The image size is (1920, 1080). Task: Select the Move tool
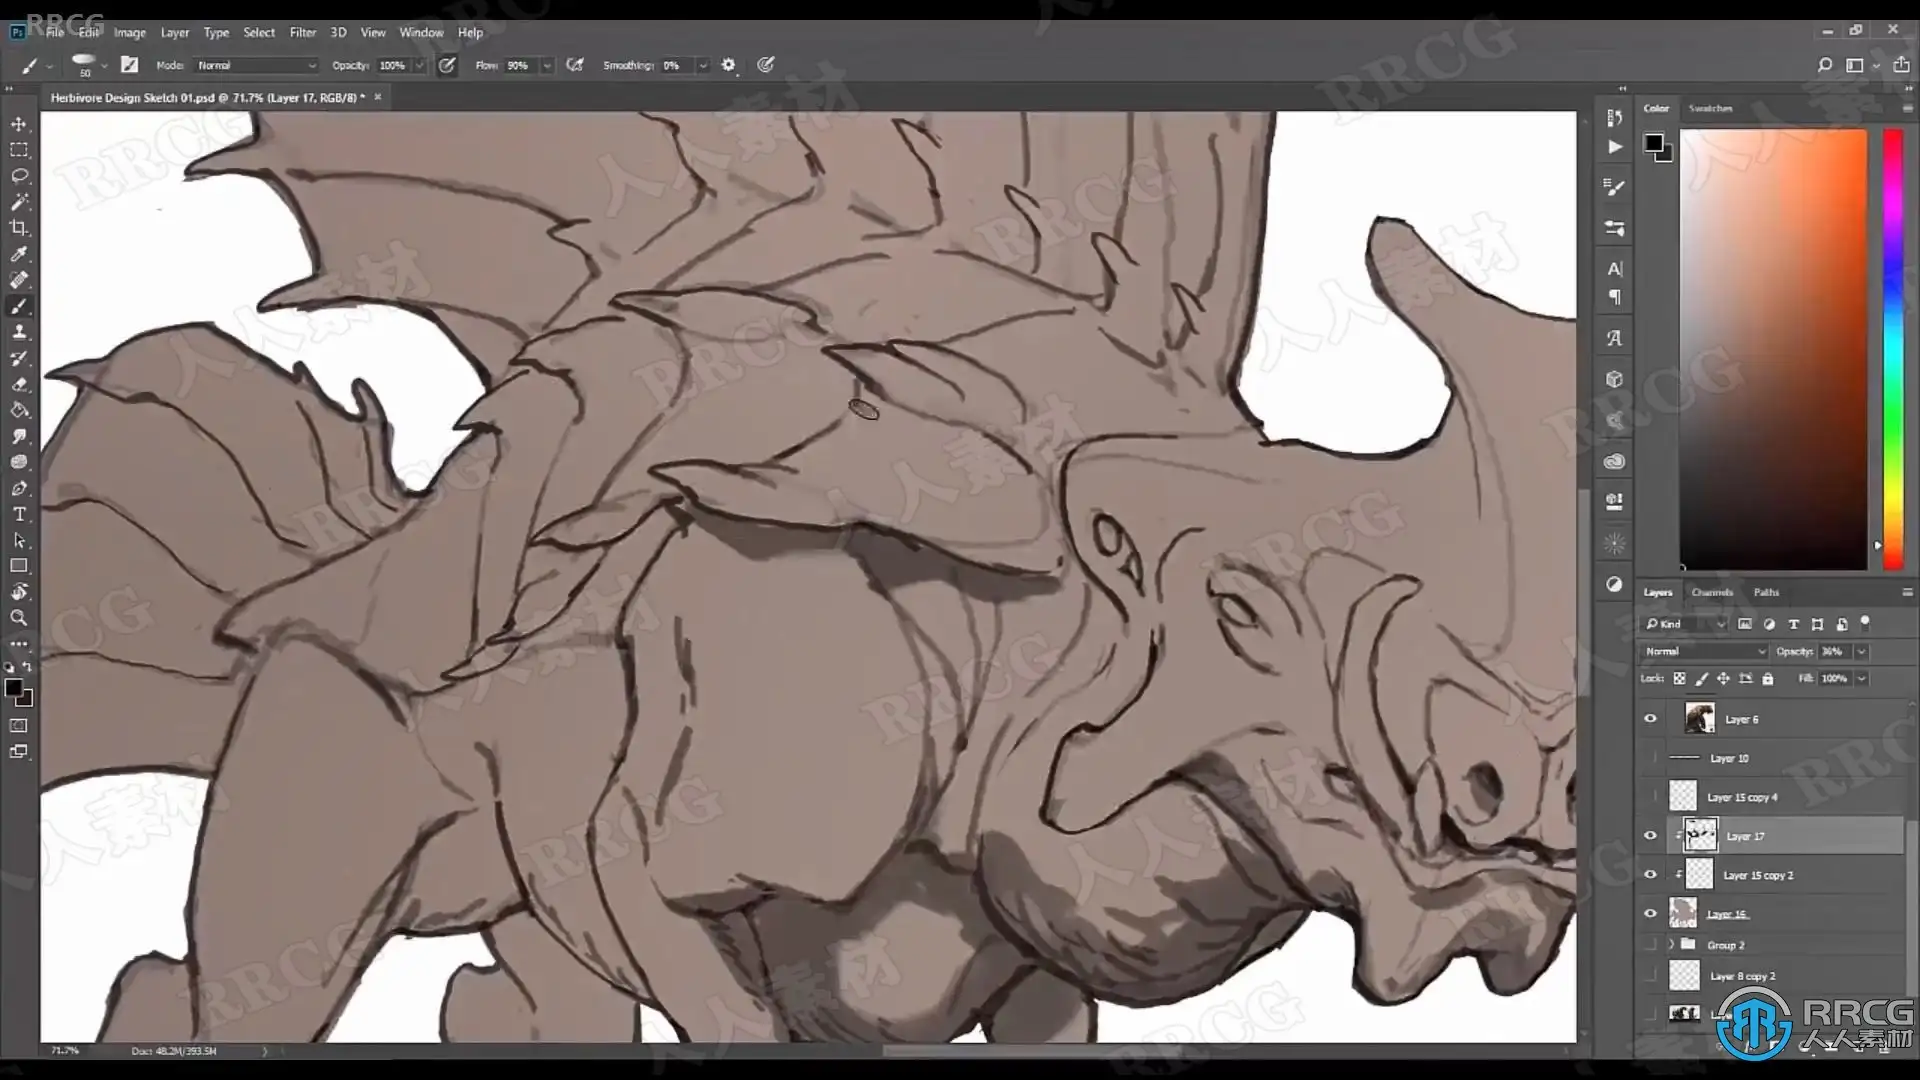[x=19, y=124]
